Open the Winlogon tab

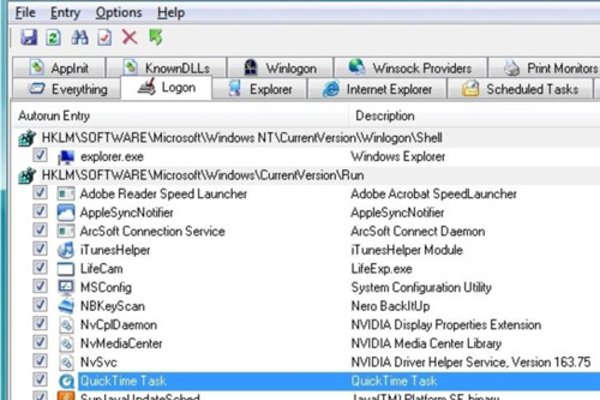click(280, 68)
